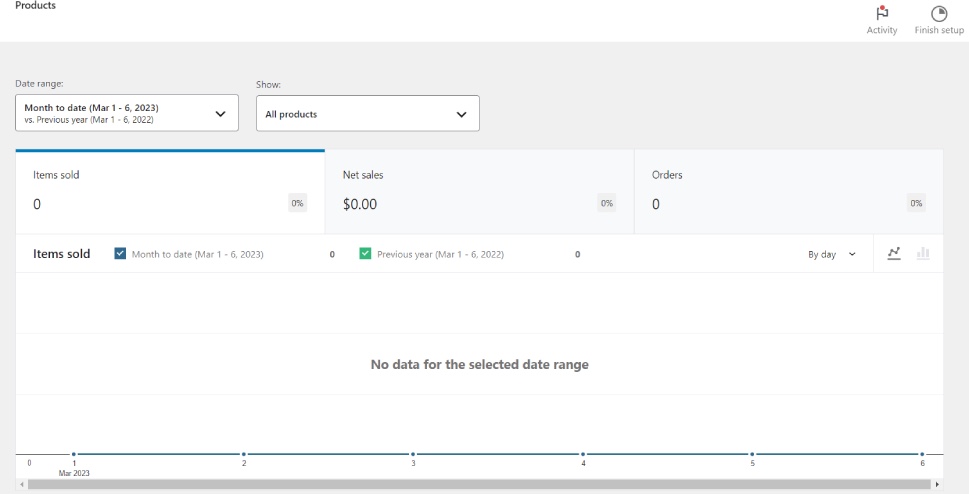Image resolution: width=969 pixels, height=494 pixels.
Task: Click the Net sales 0% badge
Action: point(606,203)
